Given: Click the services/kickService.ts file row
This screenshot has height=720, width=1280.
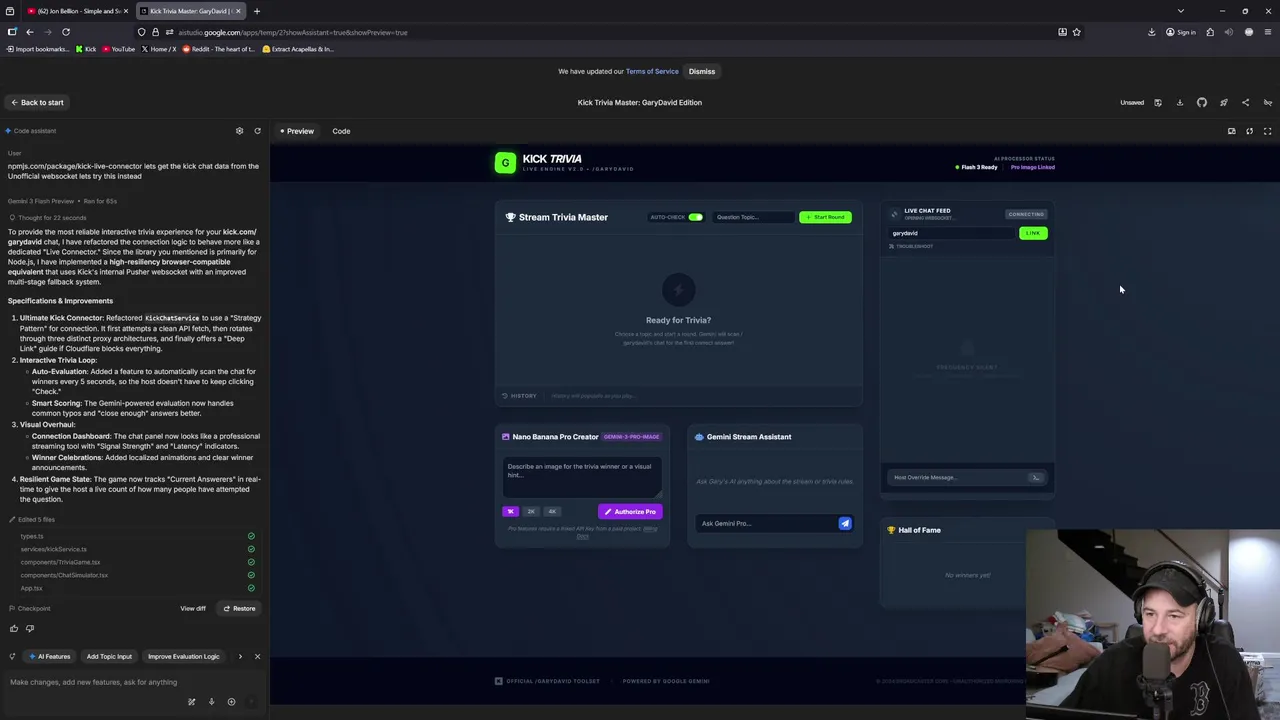Looking at the screenshot, I should point(135,549).
